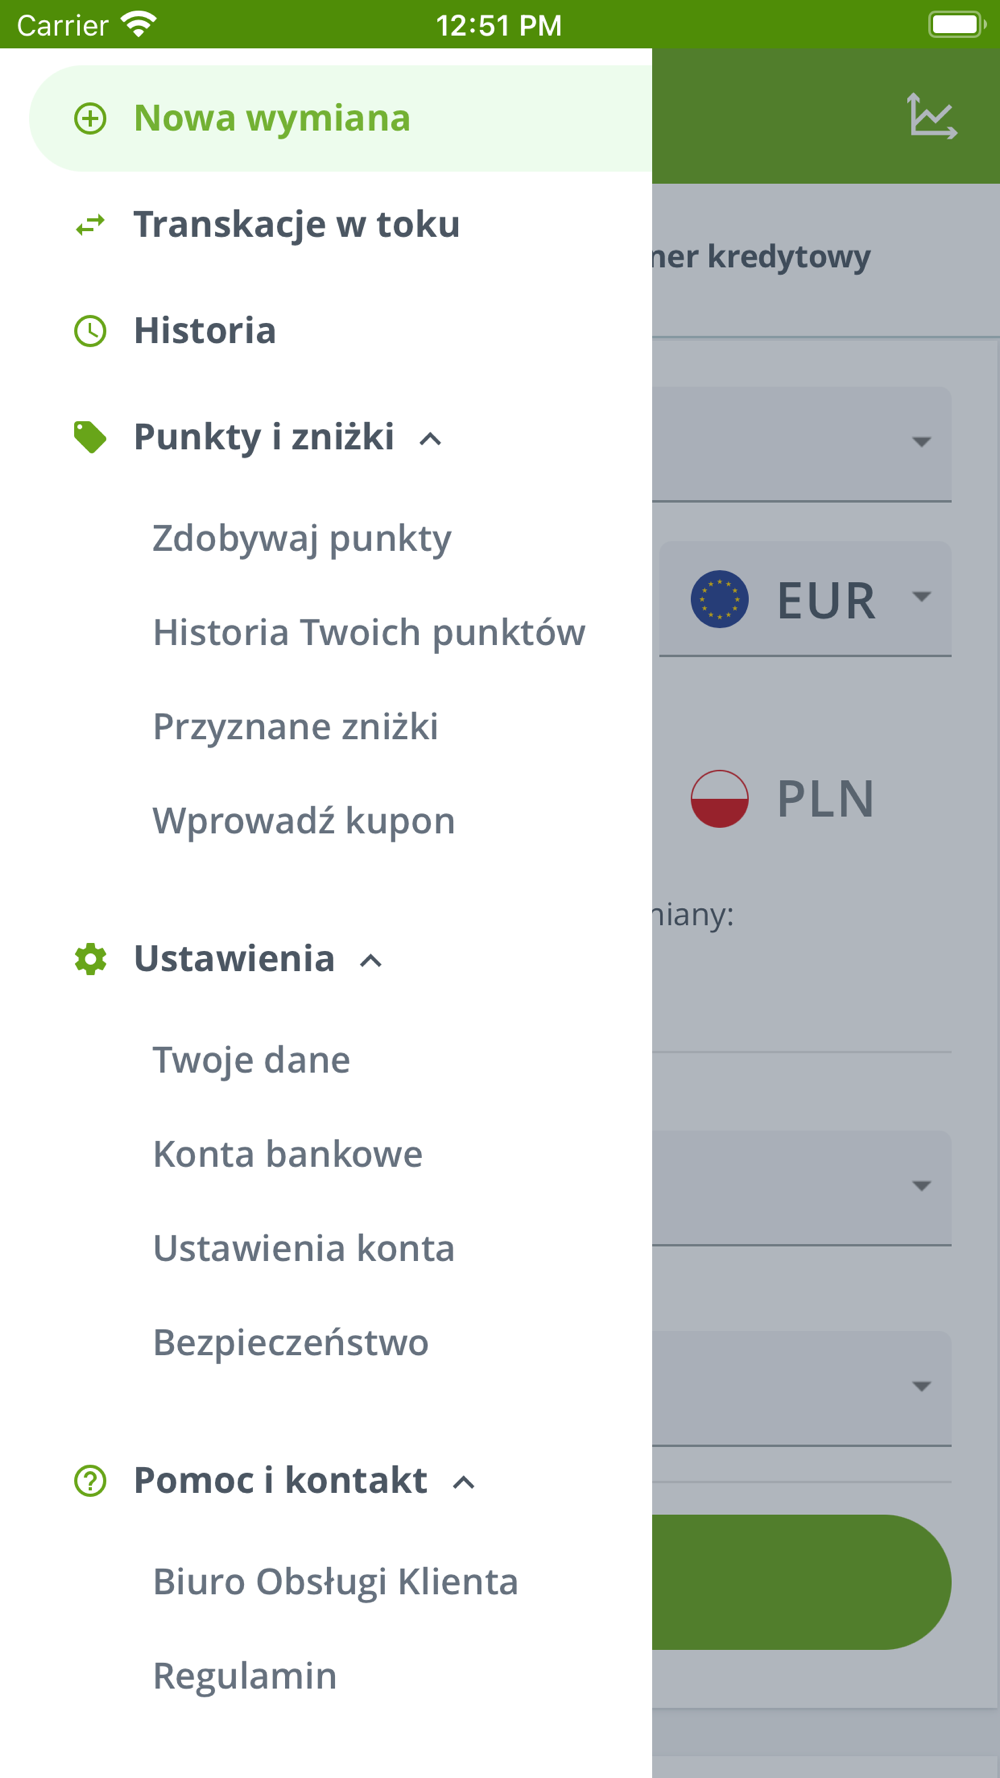Open the EUR currency dropdown
1000x1778 pixels.
pyautogui.click(x=805, y=599)
